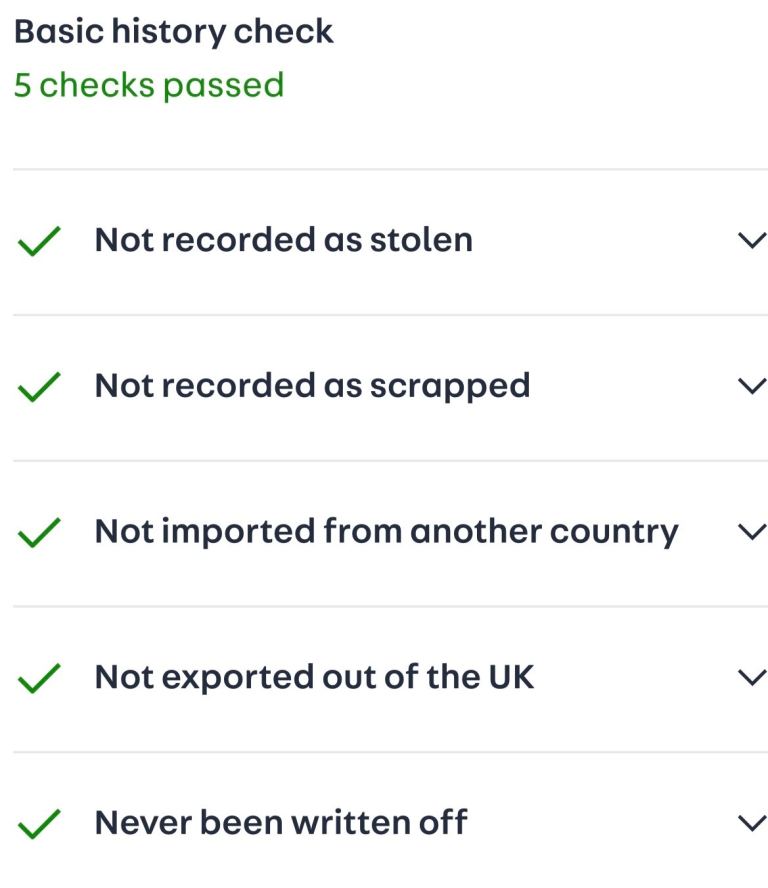The image size is (768, 888).
Task: Tap green check next to Never been written off
Action: click(x=40, y=825)
